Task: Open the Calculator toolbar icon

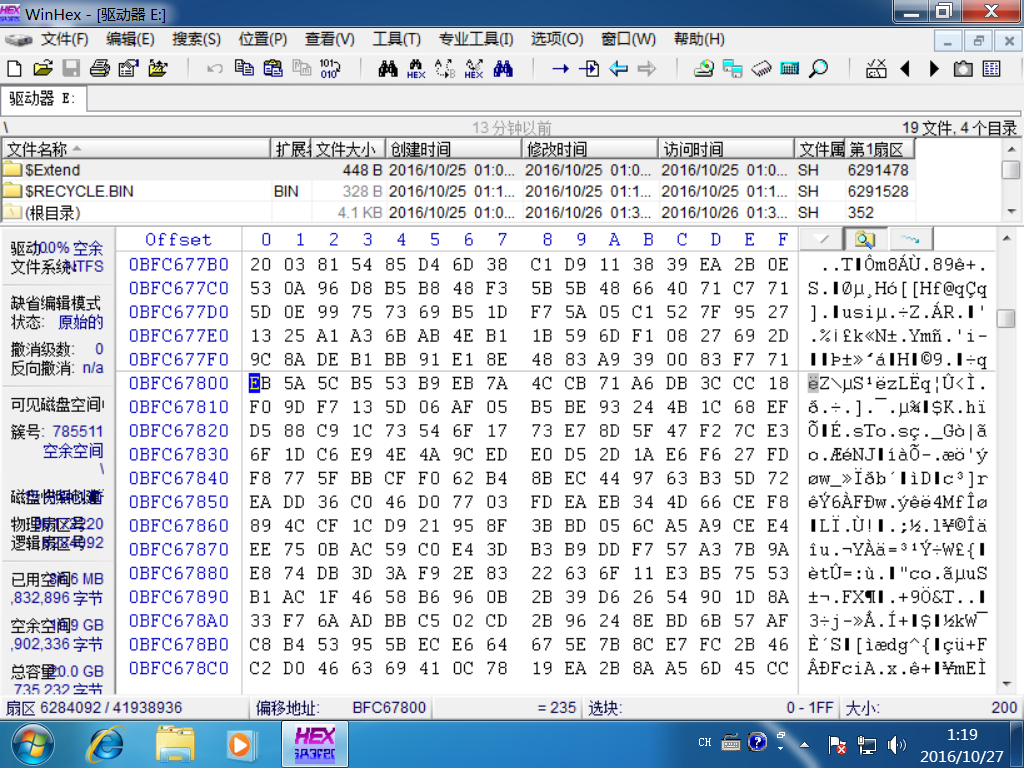Action: coord(790,68)
